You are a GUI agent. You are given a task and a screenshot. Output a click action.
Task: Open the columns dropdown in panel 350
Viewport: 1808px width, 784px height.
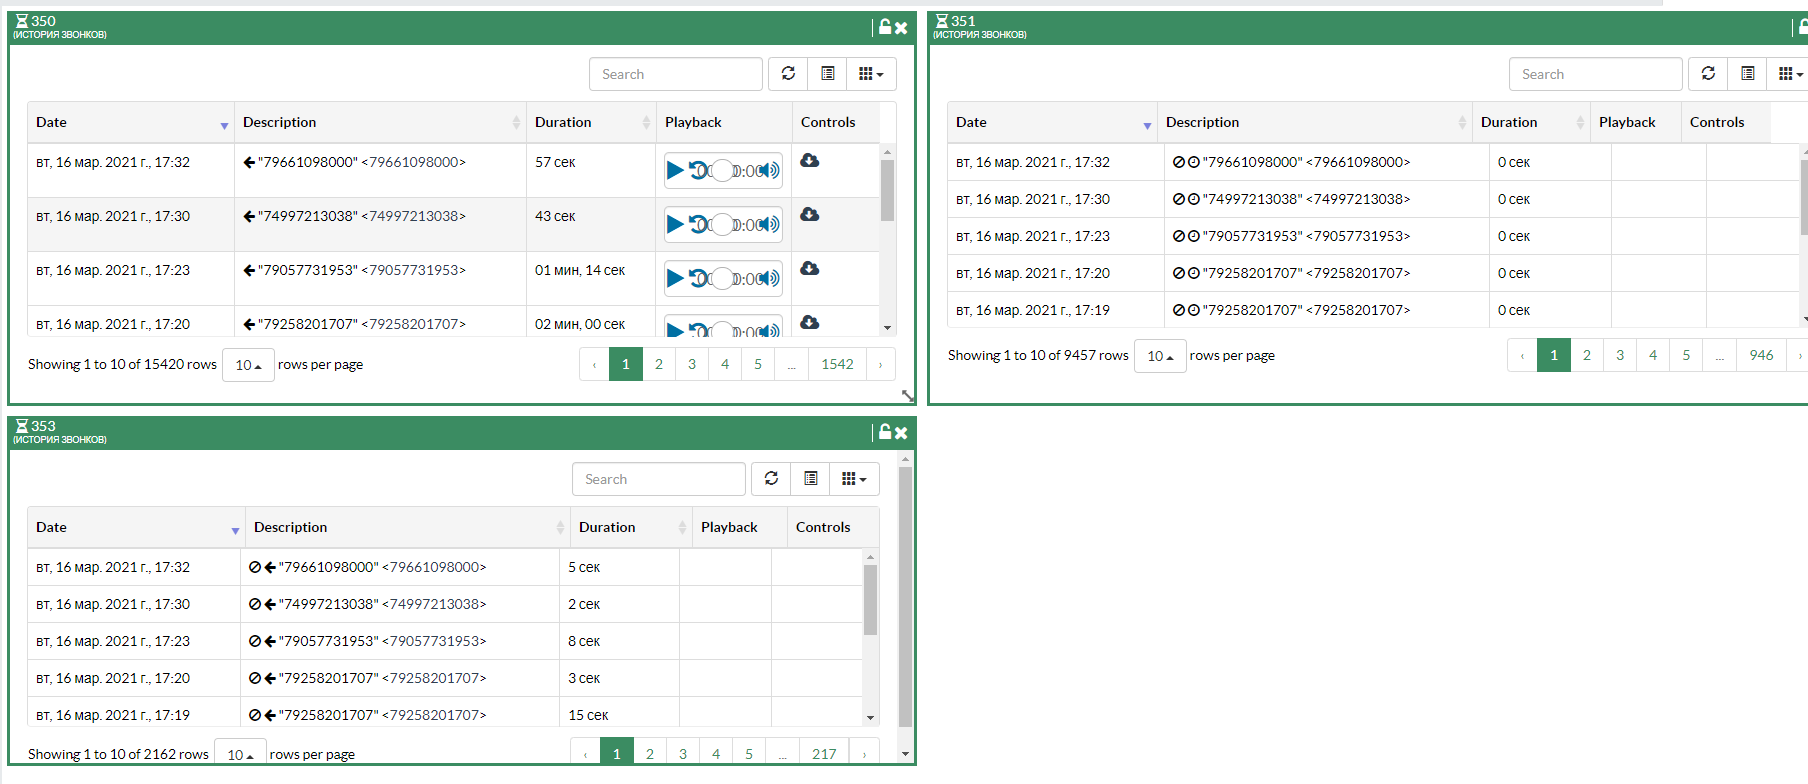click(871, 74)
